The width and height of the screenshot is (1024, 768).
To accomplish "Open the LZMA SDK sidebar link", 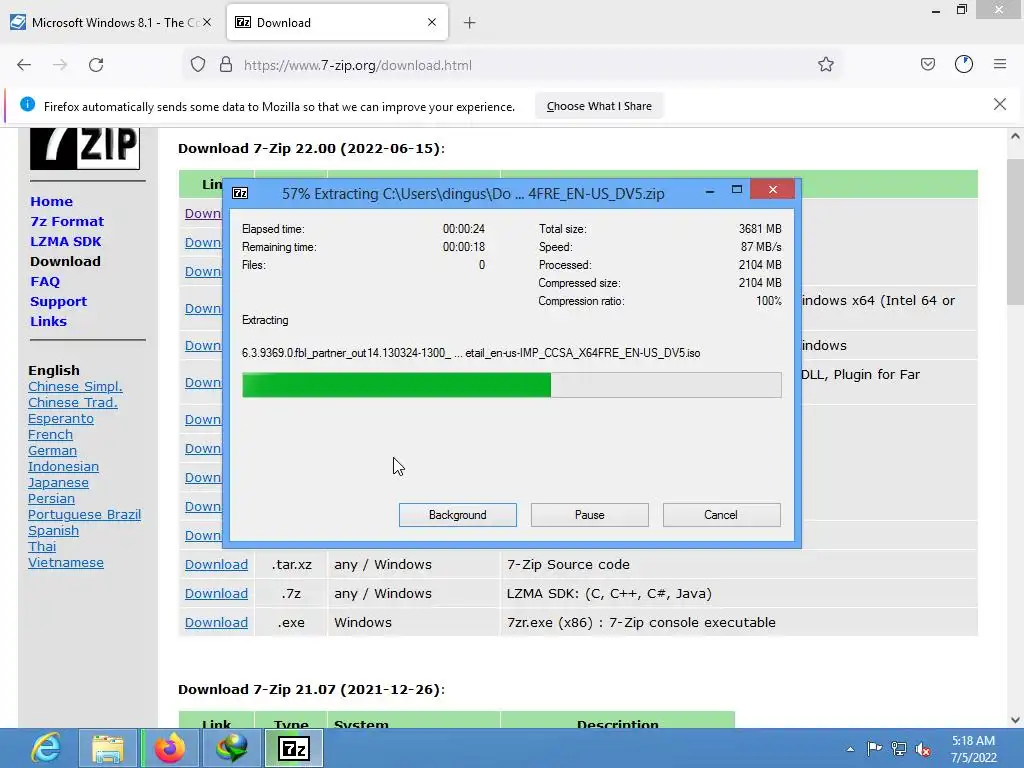I will click(x=66, y=241).
